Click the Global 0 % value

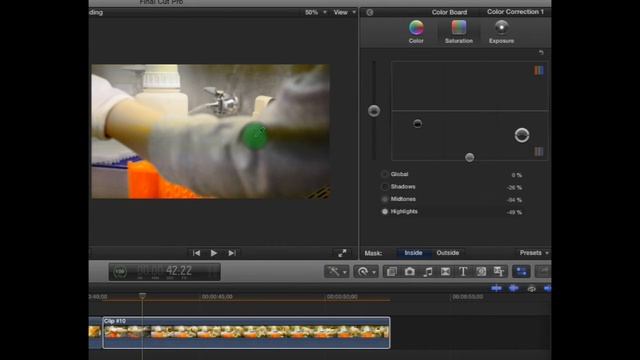(x=516, y=175)
